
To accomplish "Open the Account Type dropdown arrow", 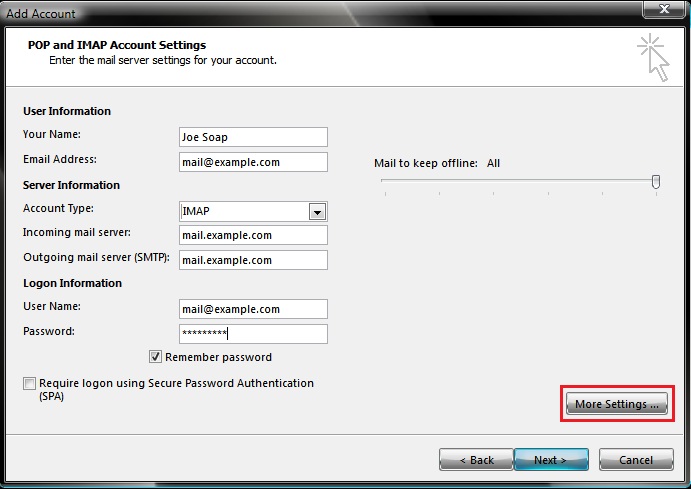I will click(317, 212).
